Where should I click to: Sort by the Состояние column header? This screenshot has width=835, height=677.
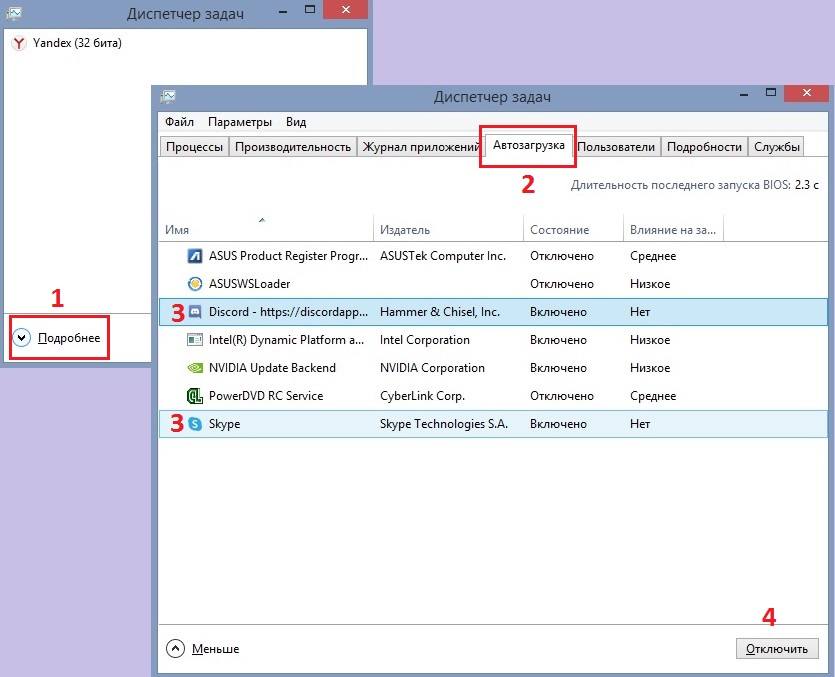(574, 230)
